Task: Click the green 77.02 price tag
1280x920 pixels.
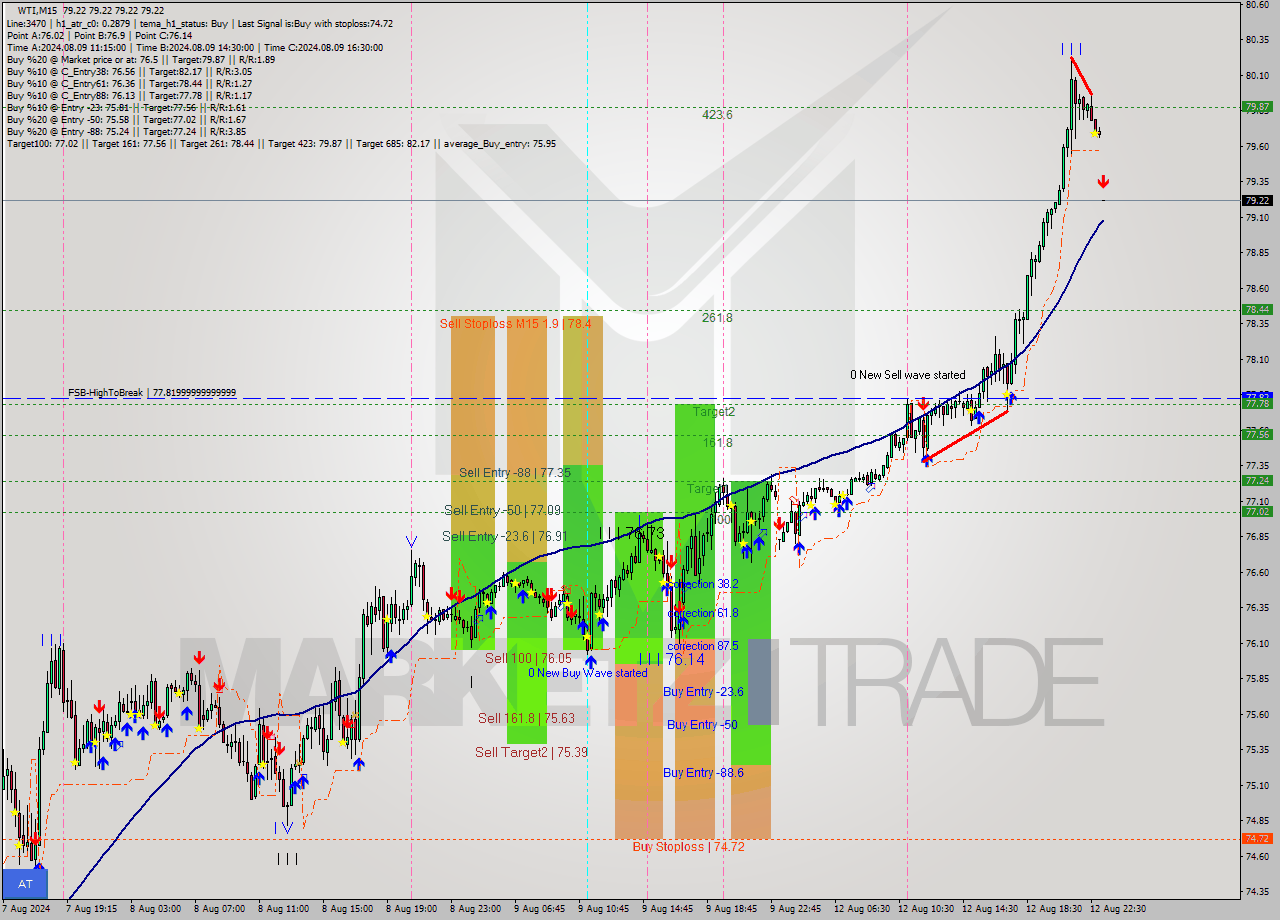Action: 1257,512
